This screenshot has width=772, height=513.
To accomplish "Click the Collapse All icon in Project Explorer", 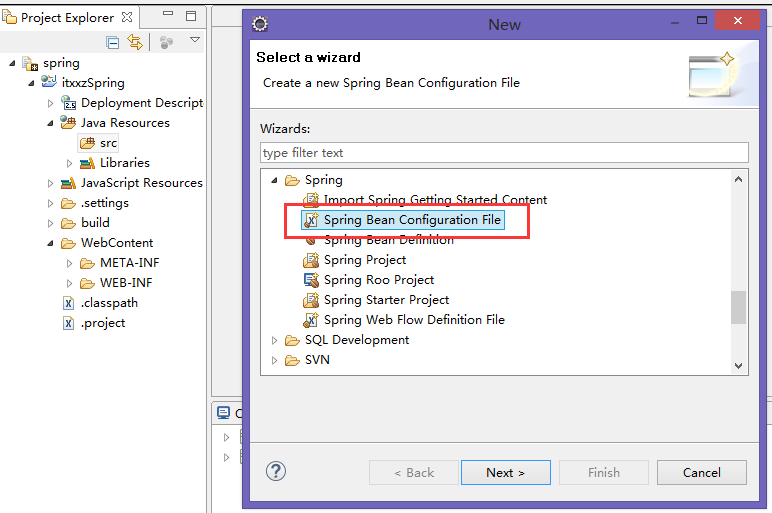I will click(x=113, y=43).
